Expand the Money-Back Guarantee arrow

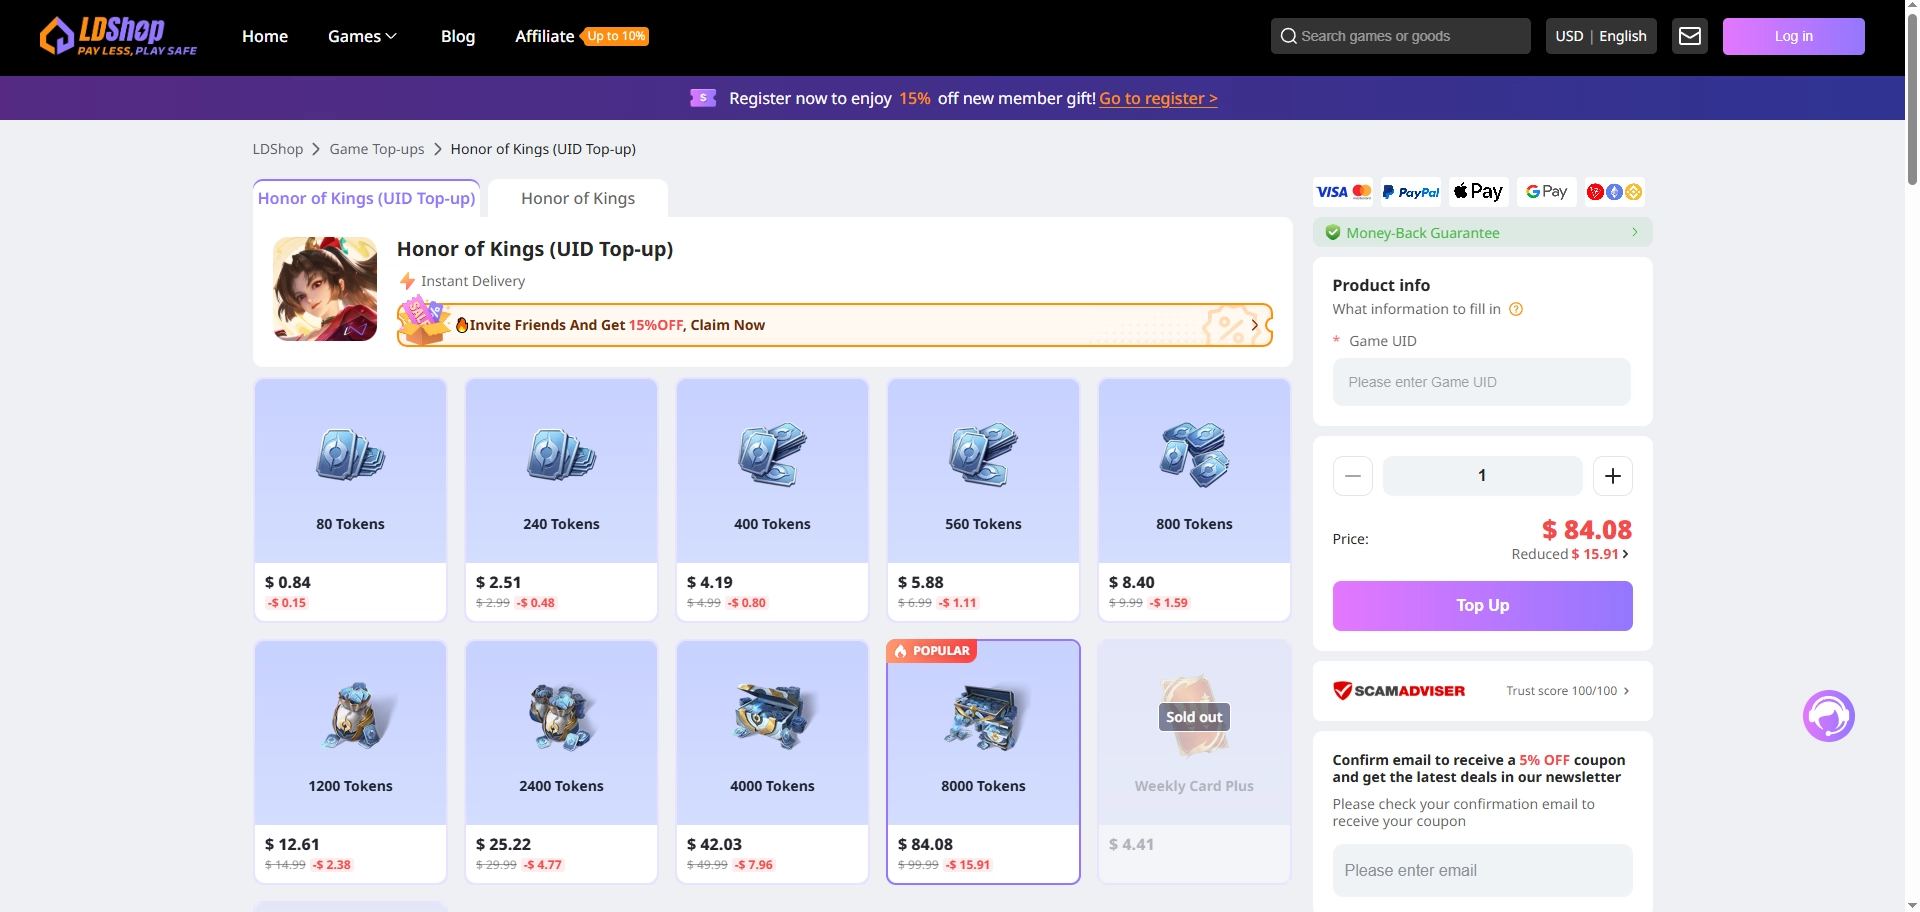(x=1635, y=232)
